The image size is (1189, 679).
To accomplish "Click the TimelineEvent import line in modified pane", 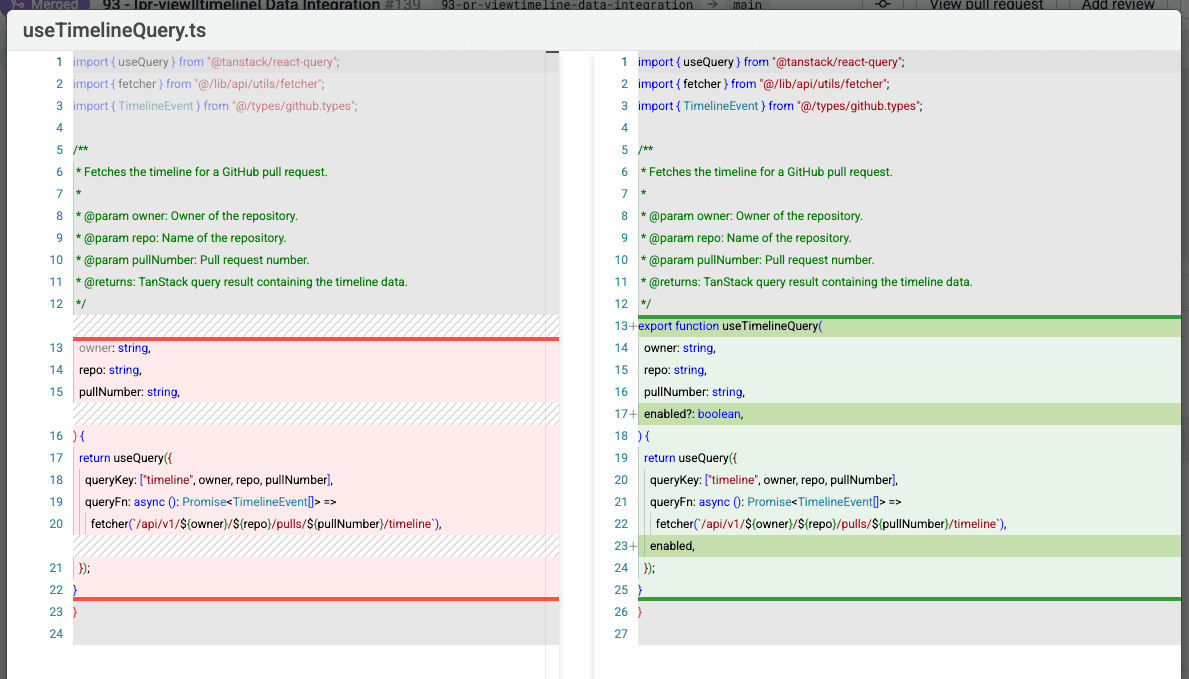I will click(780, 106).
